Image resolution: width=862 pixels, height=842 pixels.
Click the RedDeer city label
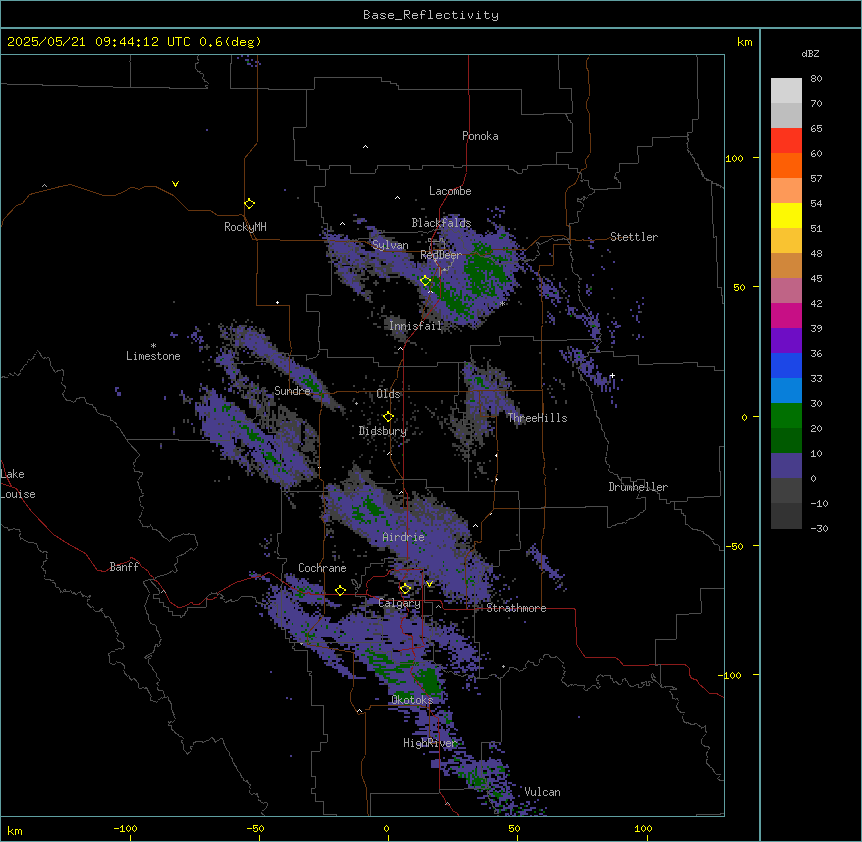point(441,255)
